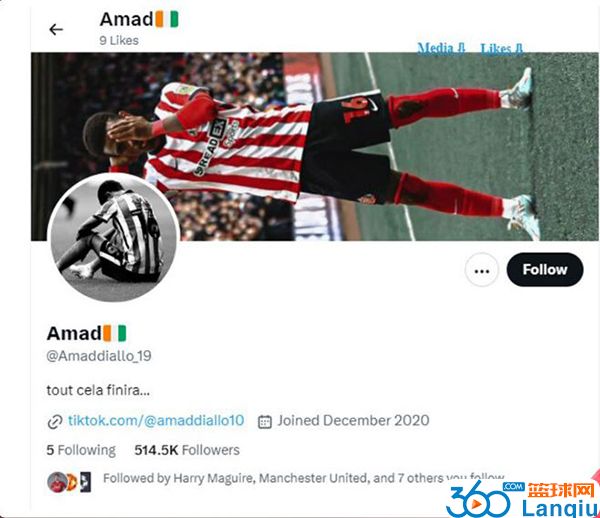600x518 pixels.
Task: Click the calendar icon next to Joined date
Action: (x=265, y=422)
